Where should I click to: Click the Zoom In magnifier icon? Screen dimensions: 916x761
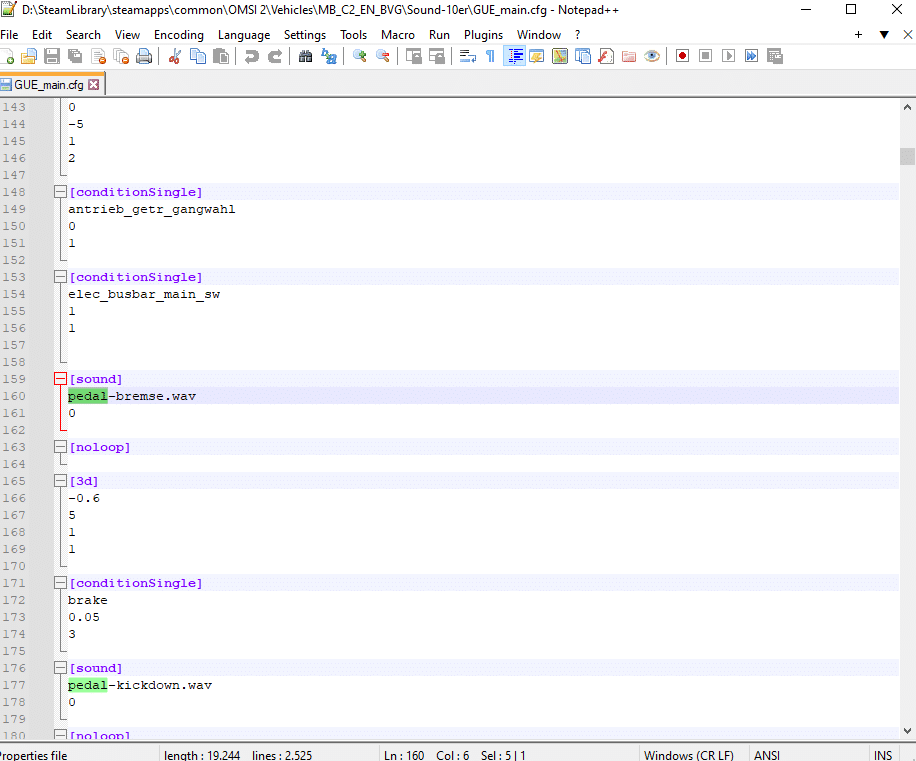point(360,57)
